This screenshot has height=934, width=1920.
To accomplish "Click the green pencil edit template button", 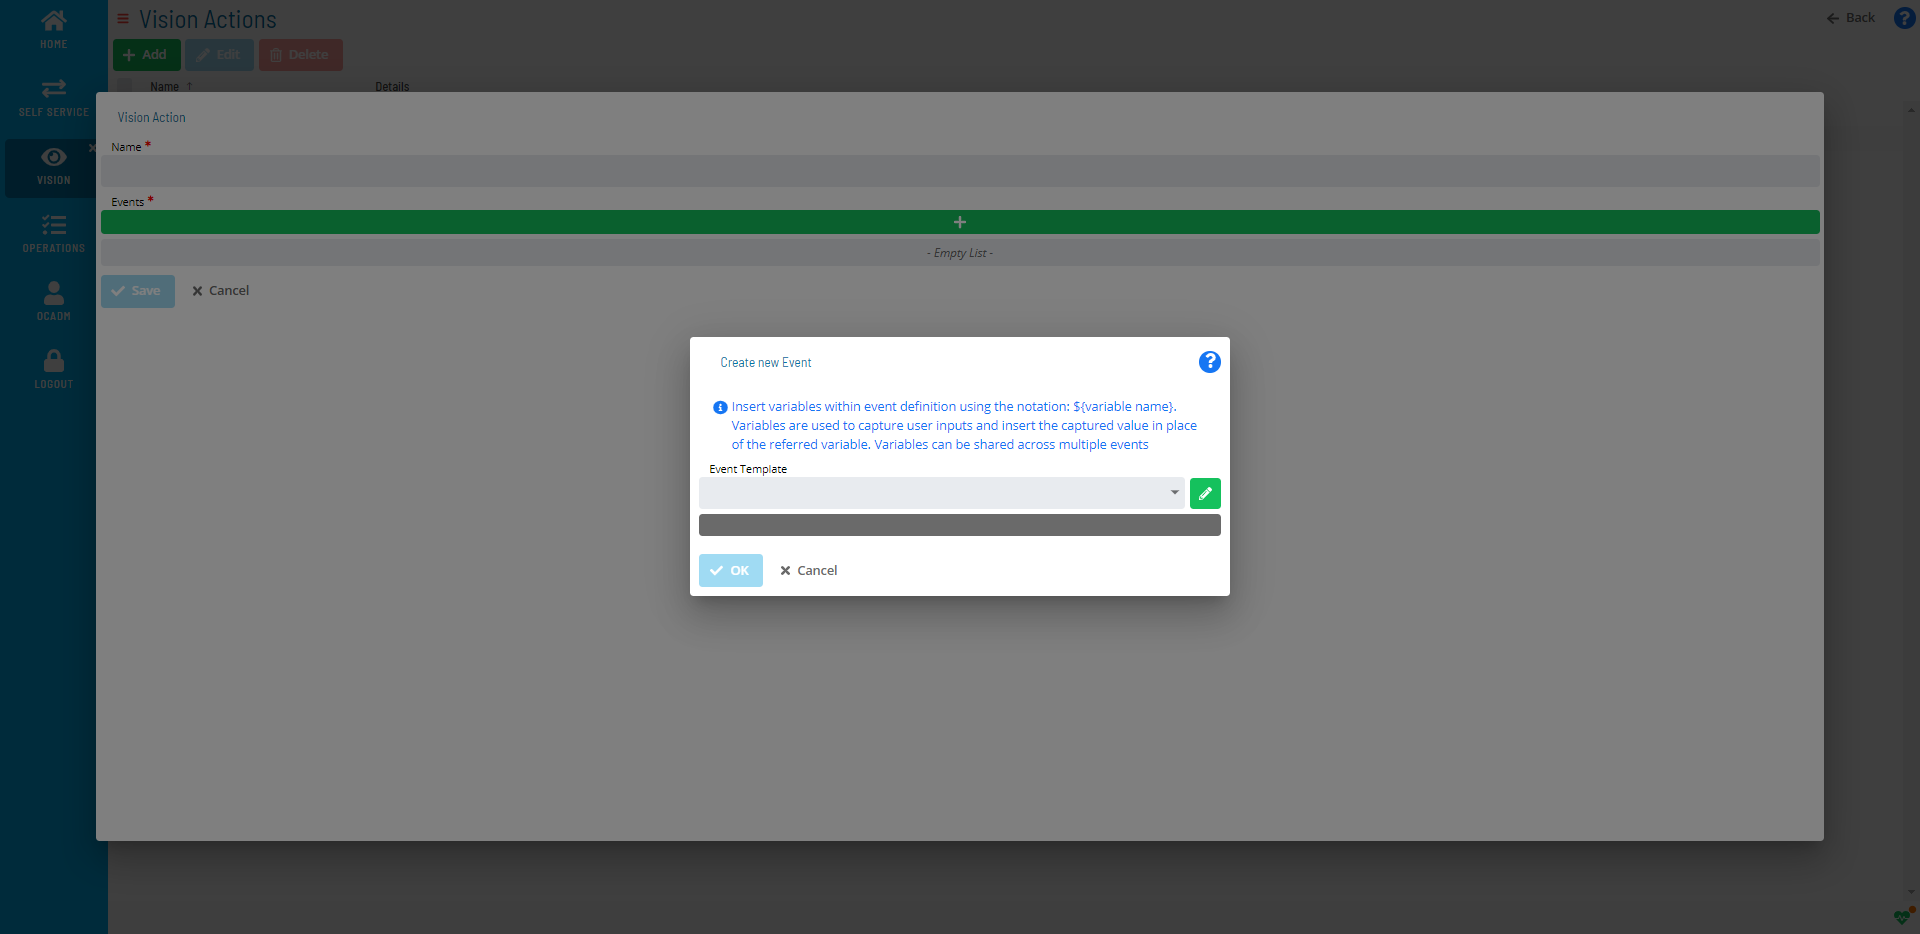I will tap(1205, 493).
